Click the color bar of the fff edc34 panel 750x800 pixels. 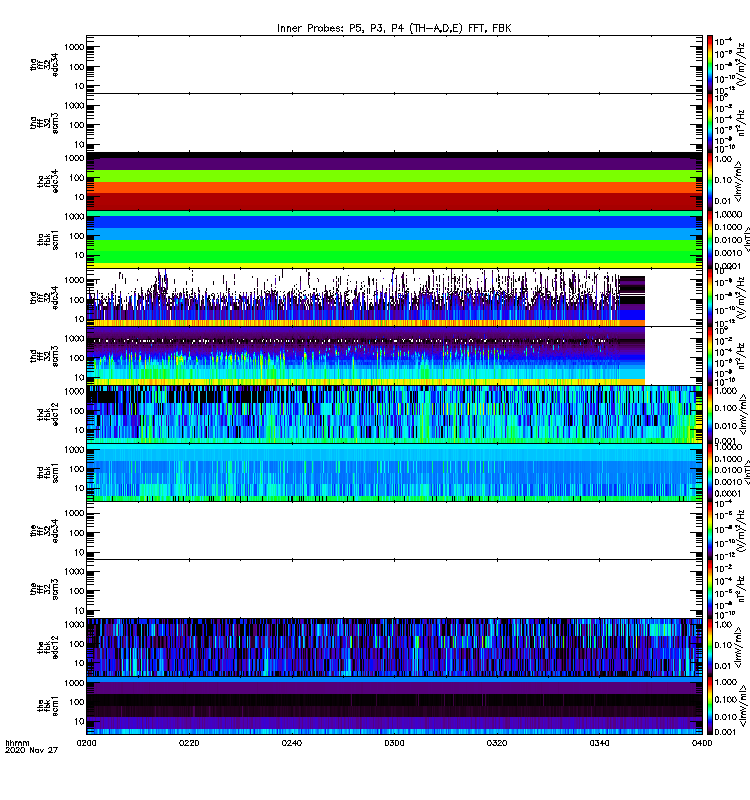pyautogui.click(x=710, y=531)
